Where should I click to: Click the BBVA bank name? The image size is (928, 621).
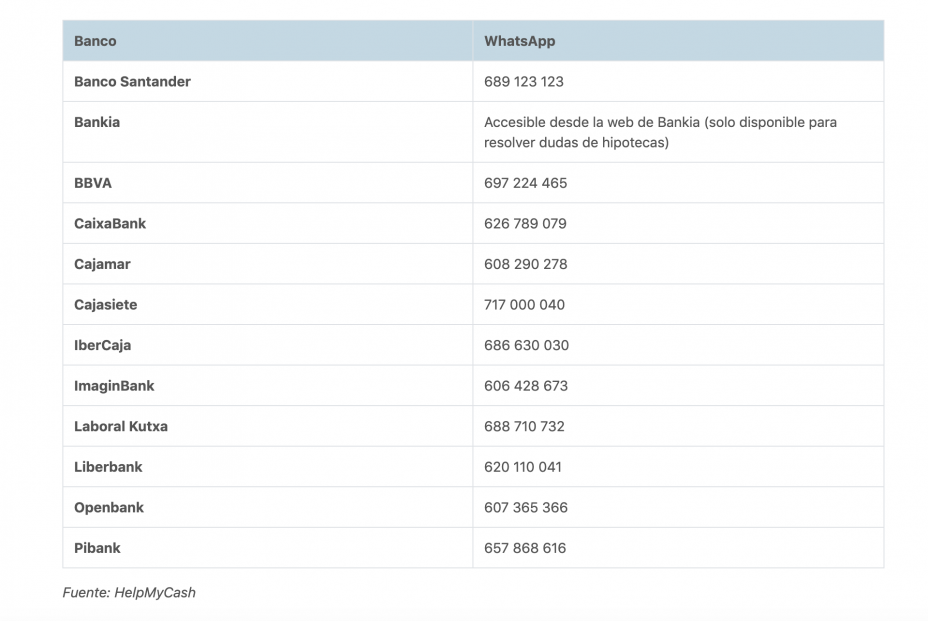pyautogui.click(x=92, y=182)
